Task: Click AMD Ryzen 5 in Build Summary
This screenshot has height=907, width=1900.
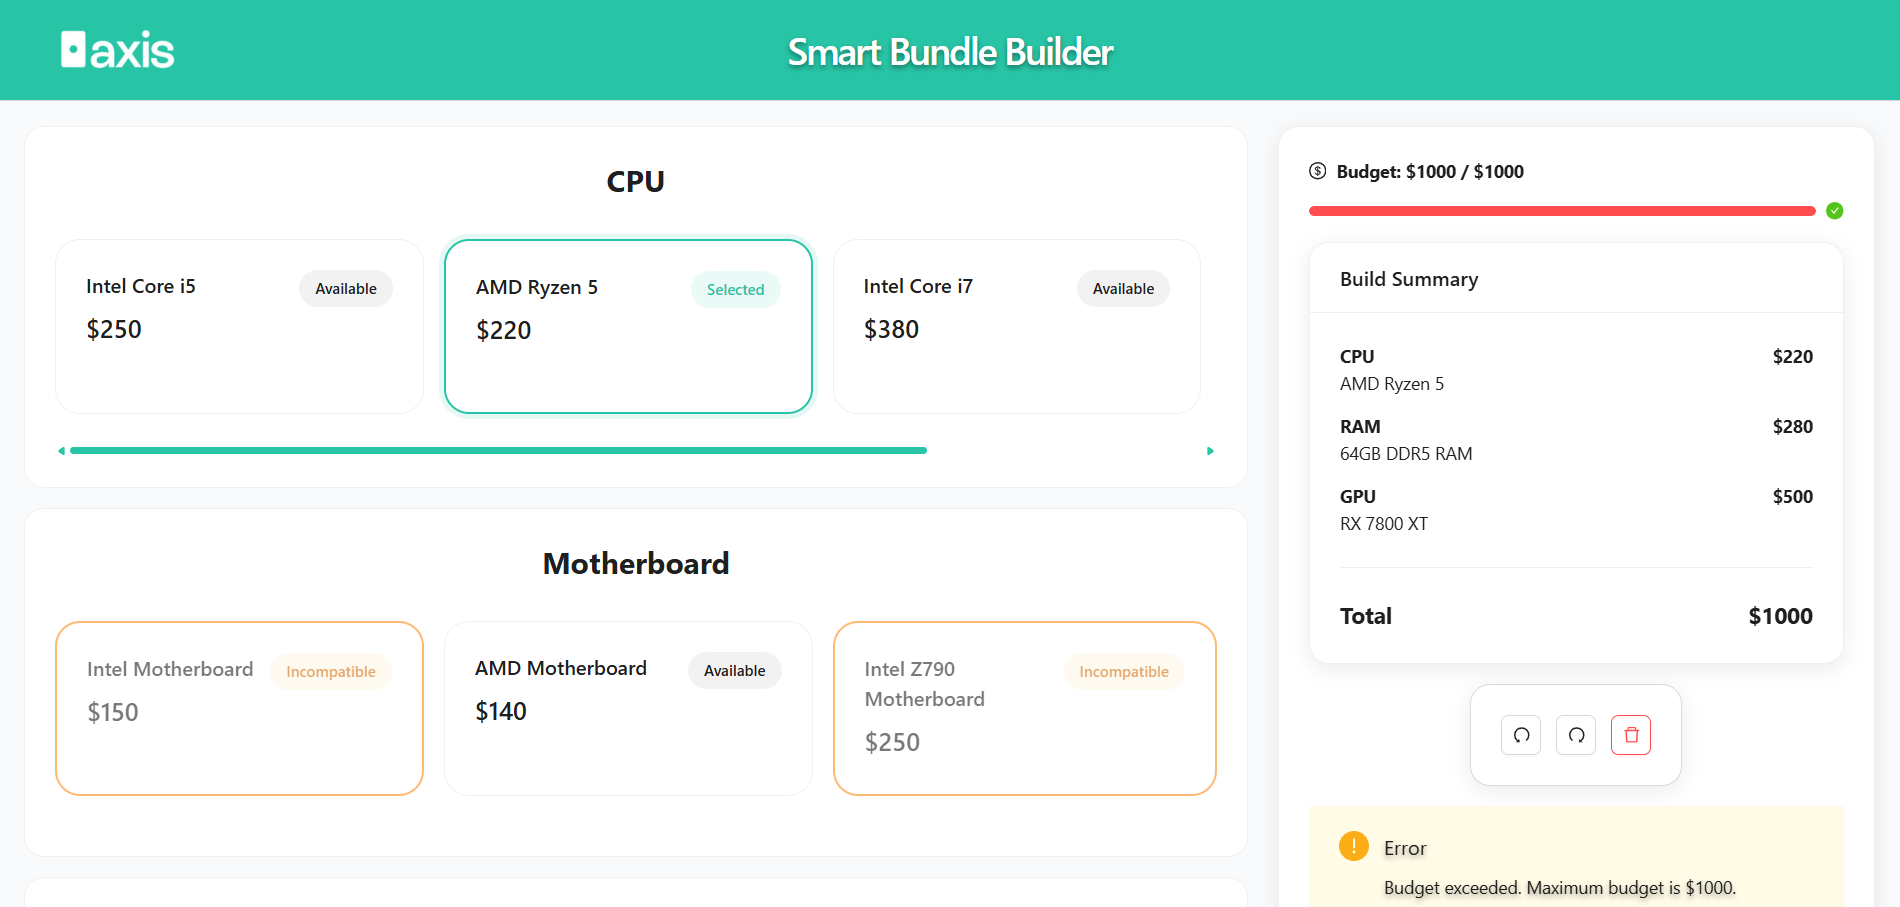Action: (x=1392, y=384)
